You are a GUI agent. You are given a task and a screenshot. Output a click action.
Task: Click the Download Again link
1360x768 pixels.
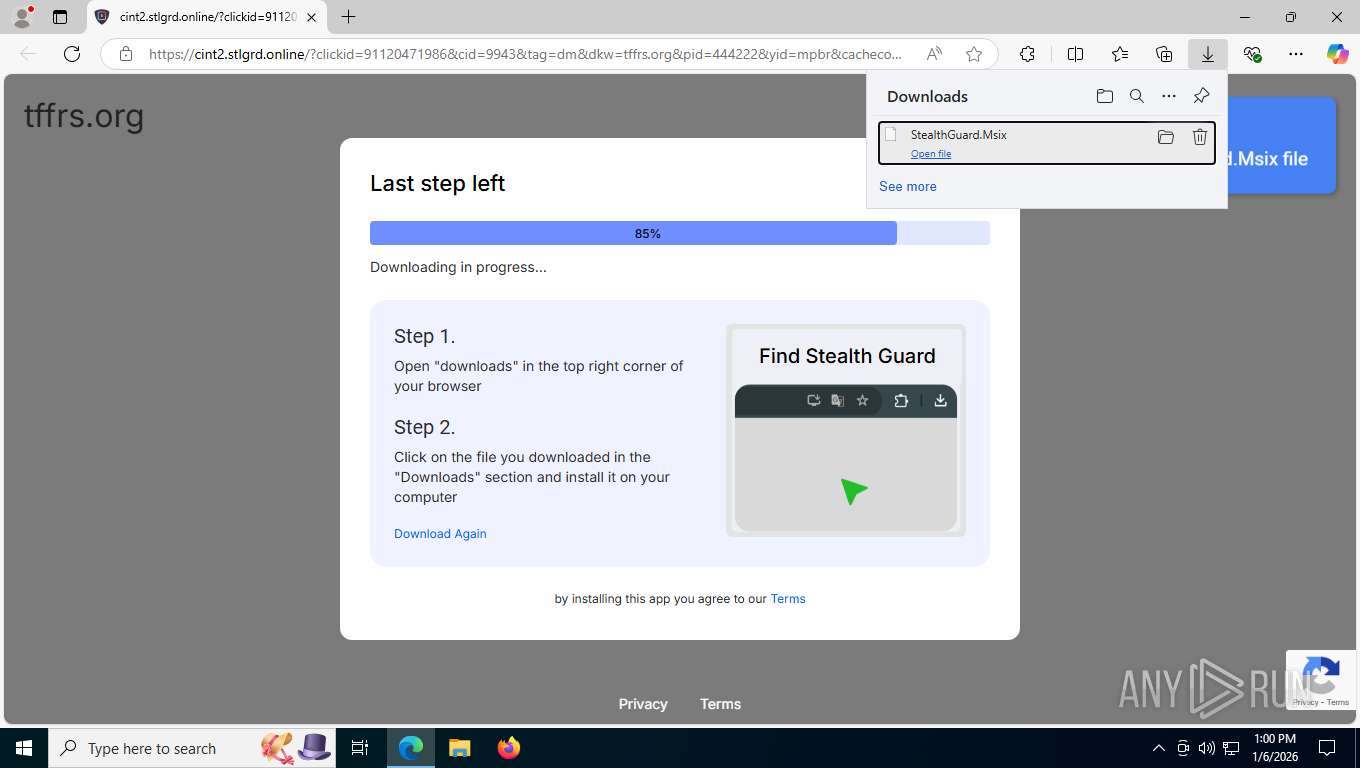440,533
